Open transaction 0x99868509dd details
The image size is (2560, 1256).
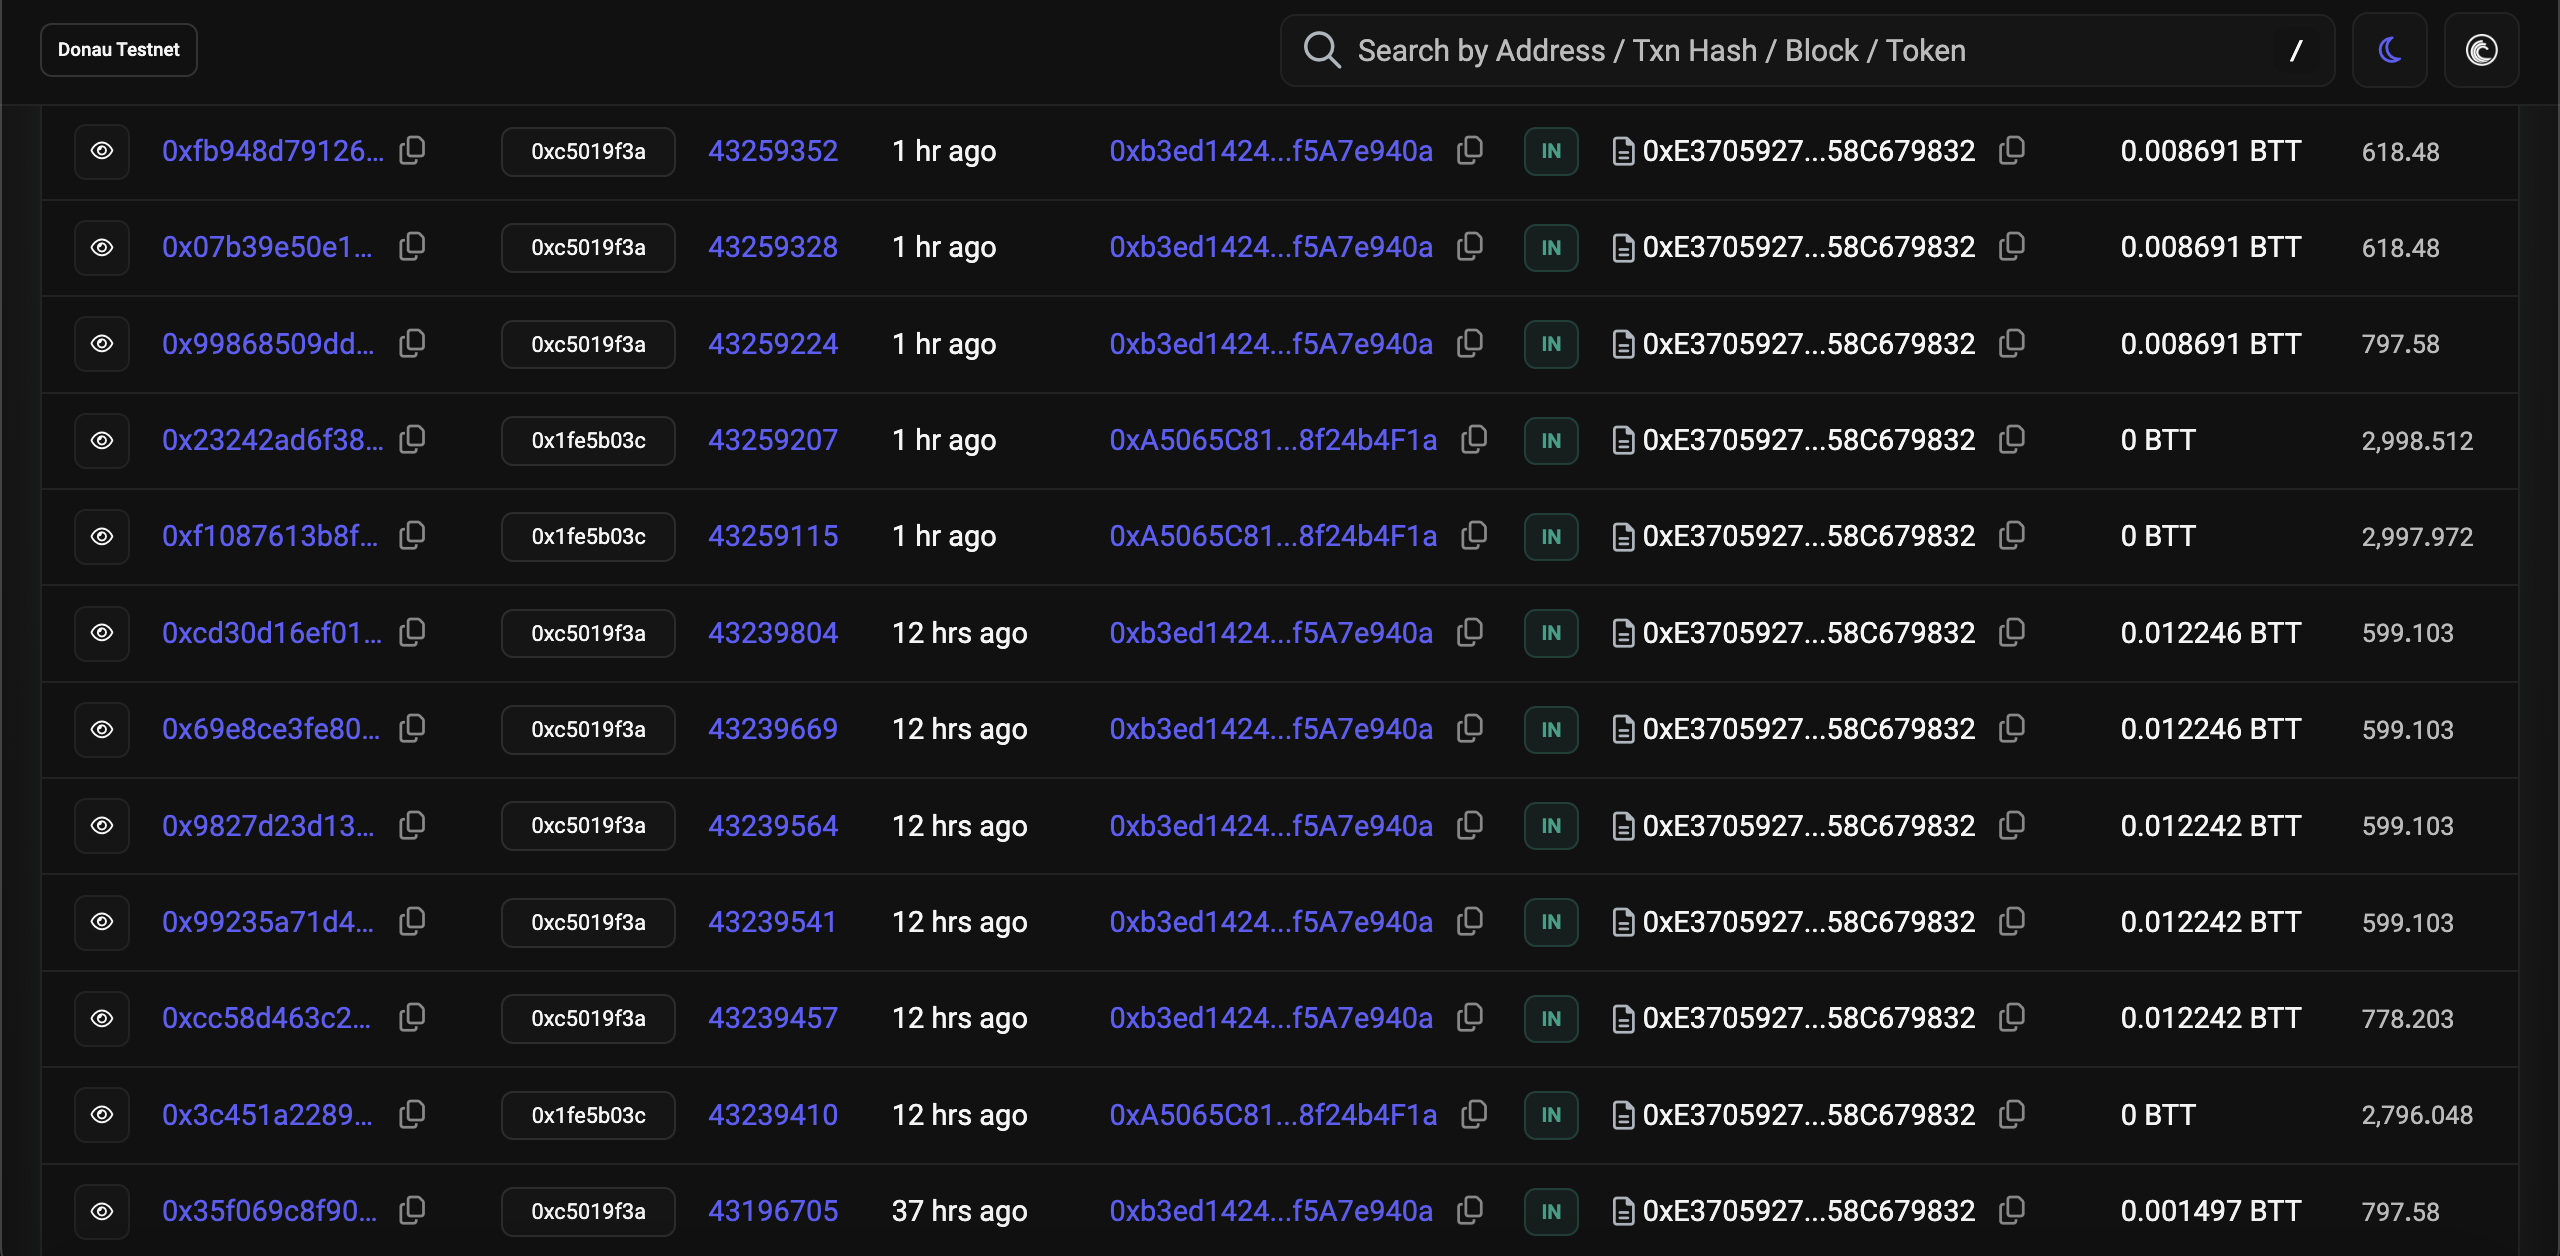268,344
